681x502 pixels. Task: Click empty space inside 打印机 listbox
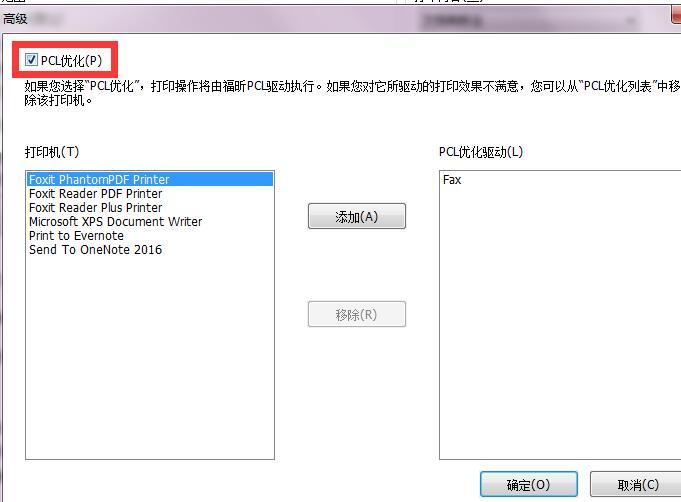(x=150, y=356)
